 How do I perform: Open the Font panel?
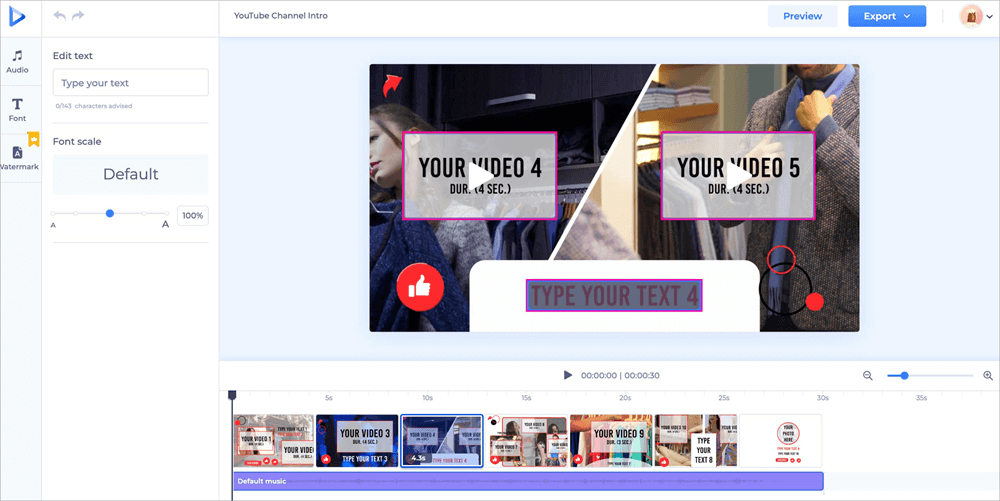coord(18,109)
